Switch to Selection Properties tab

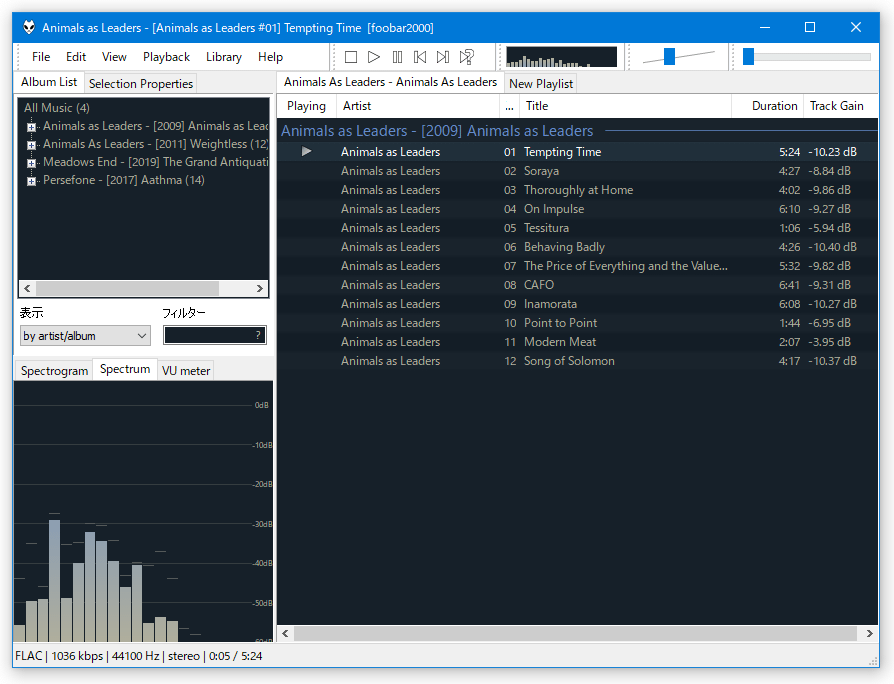tap(141, 84)
